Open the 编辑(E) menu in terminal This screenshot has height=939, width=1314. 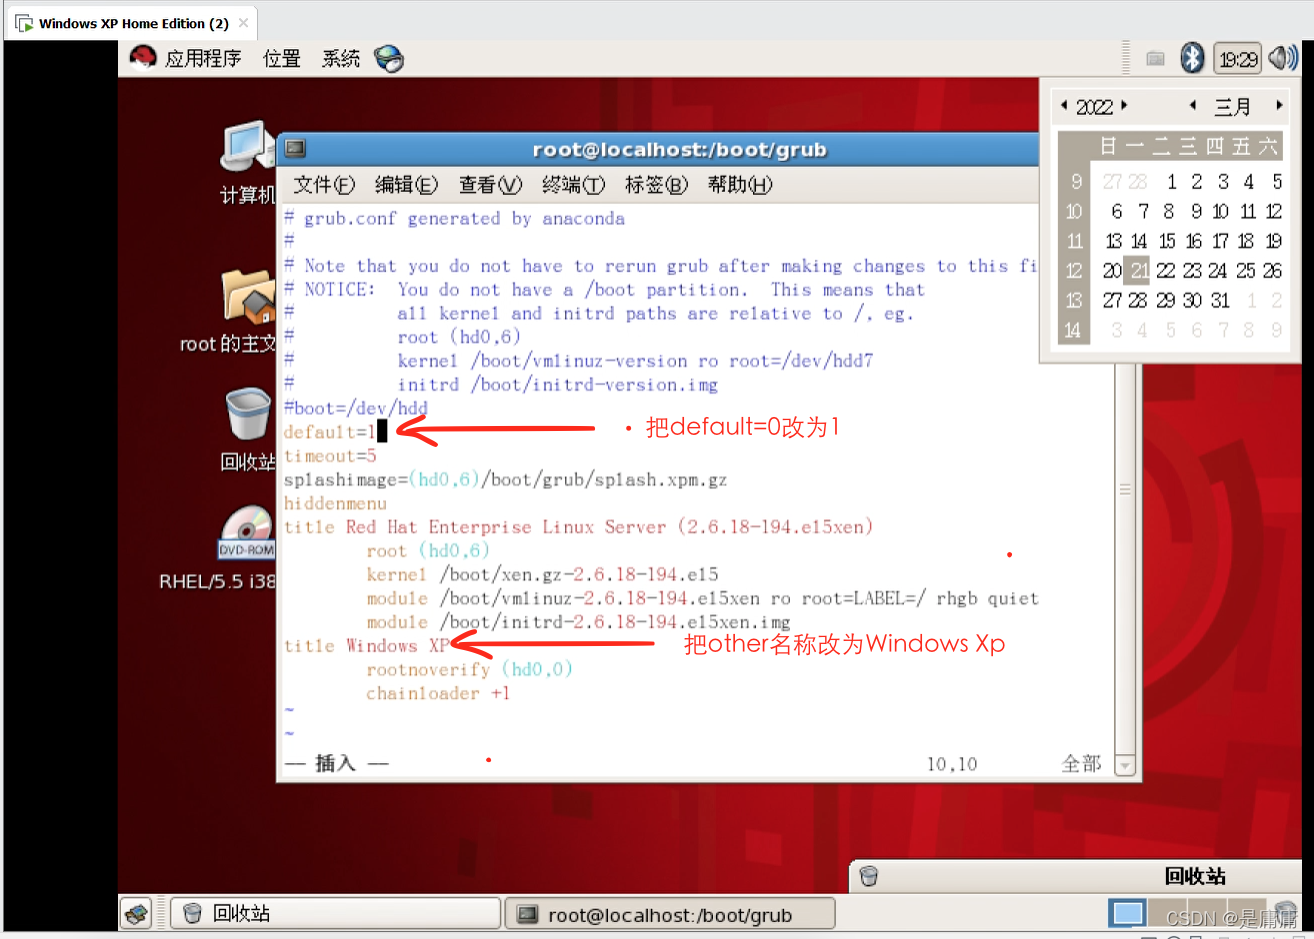pyautogui.click(x=406, y=185)
